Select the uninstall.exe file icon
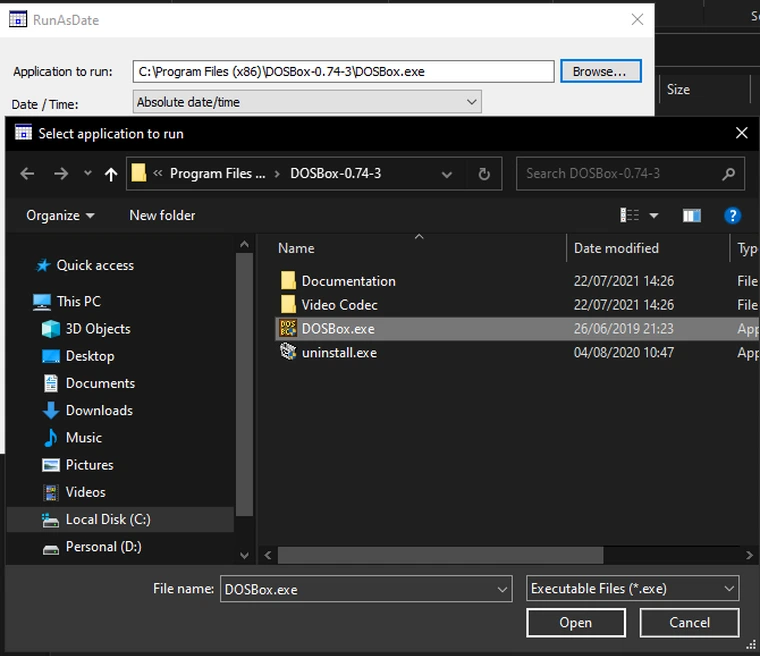Viewport: 760px width, 656px height. (288, 352)
